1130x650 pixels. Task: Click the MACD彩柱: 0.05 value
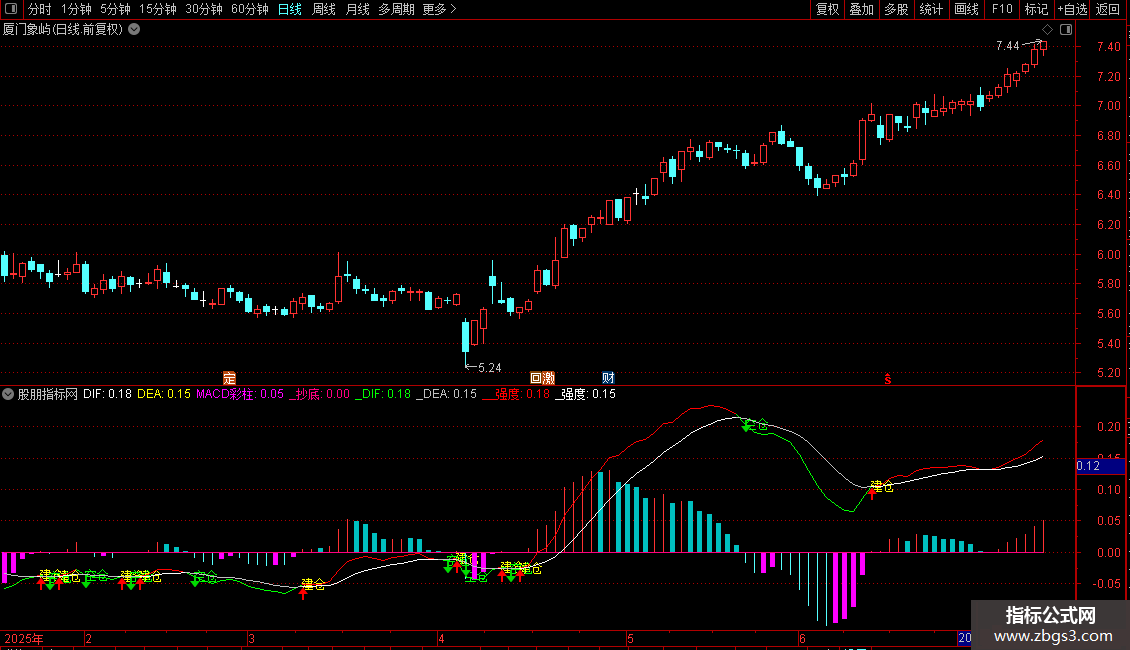240,394
